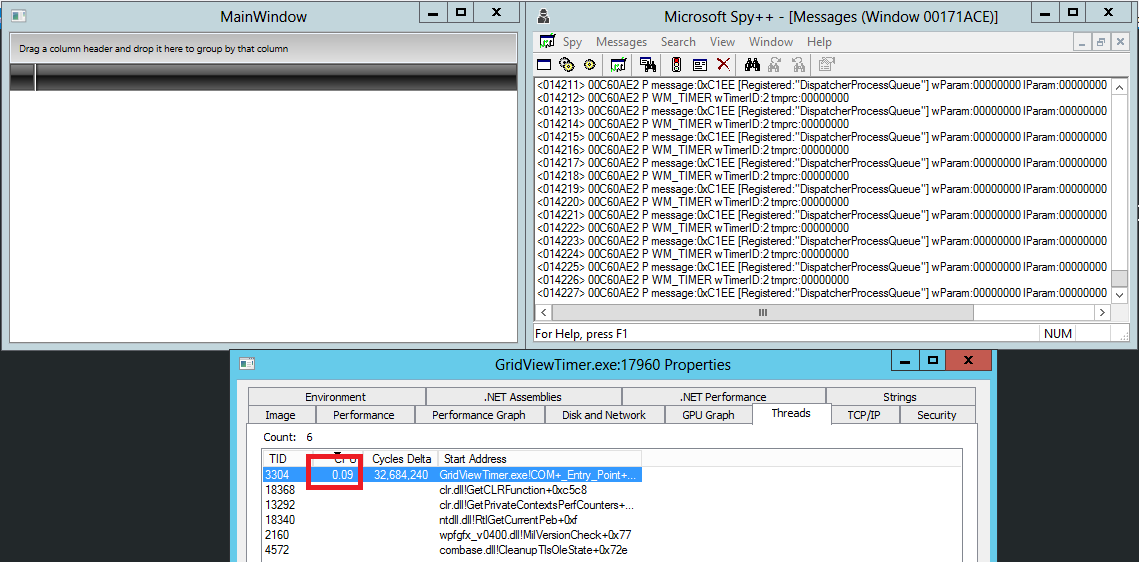Image resolution: width=1139 pixels, height=562 pixels.
Task: Open the Messages menu
Action: click(x=621, y=42)
